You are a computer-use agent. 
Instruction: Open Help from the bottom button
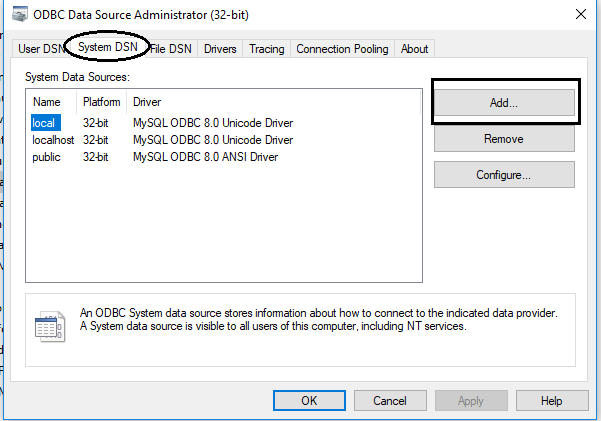click(551, 400)
